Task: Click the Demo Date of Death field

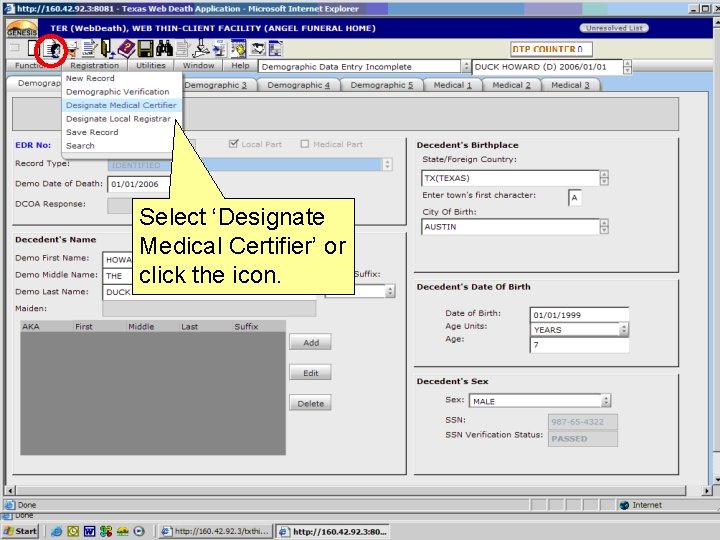Action: coord(139,184)
